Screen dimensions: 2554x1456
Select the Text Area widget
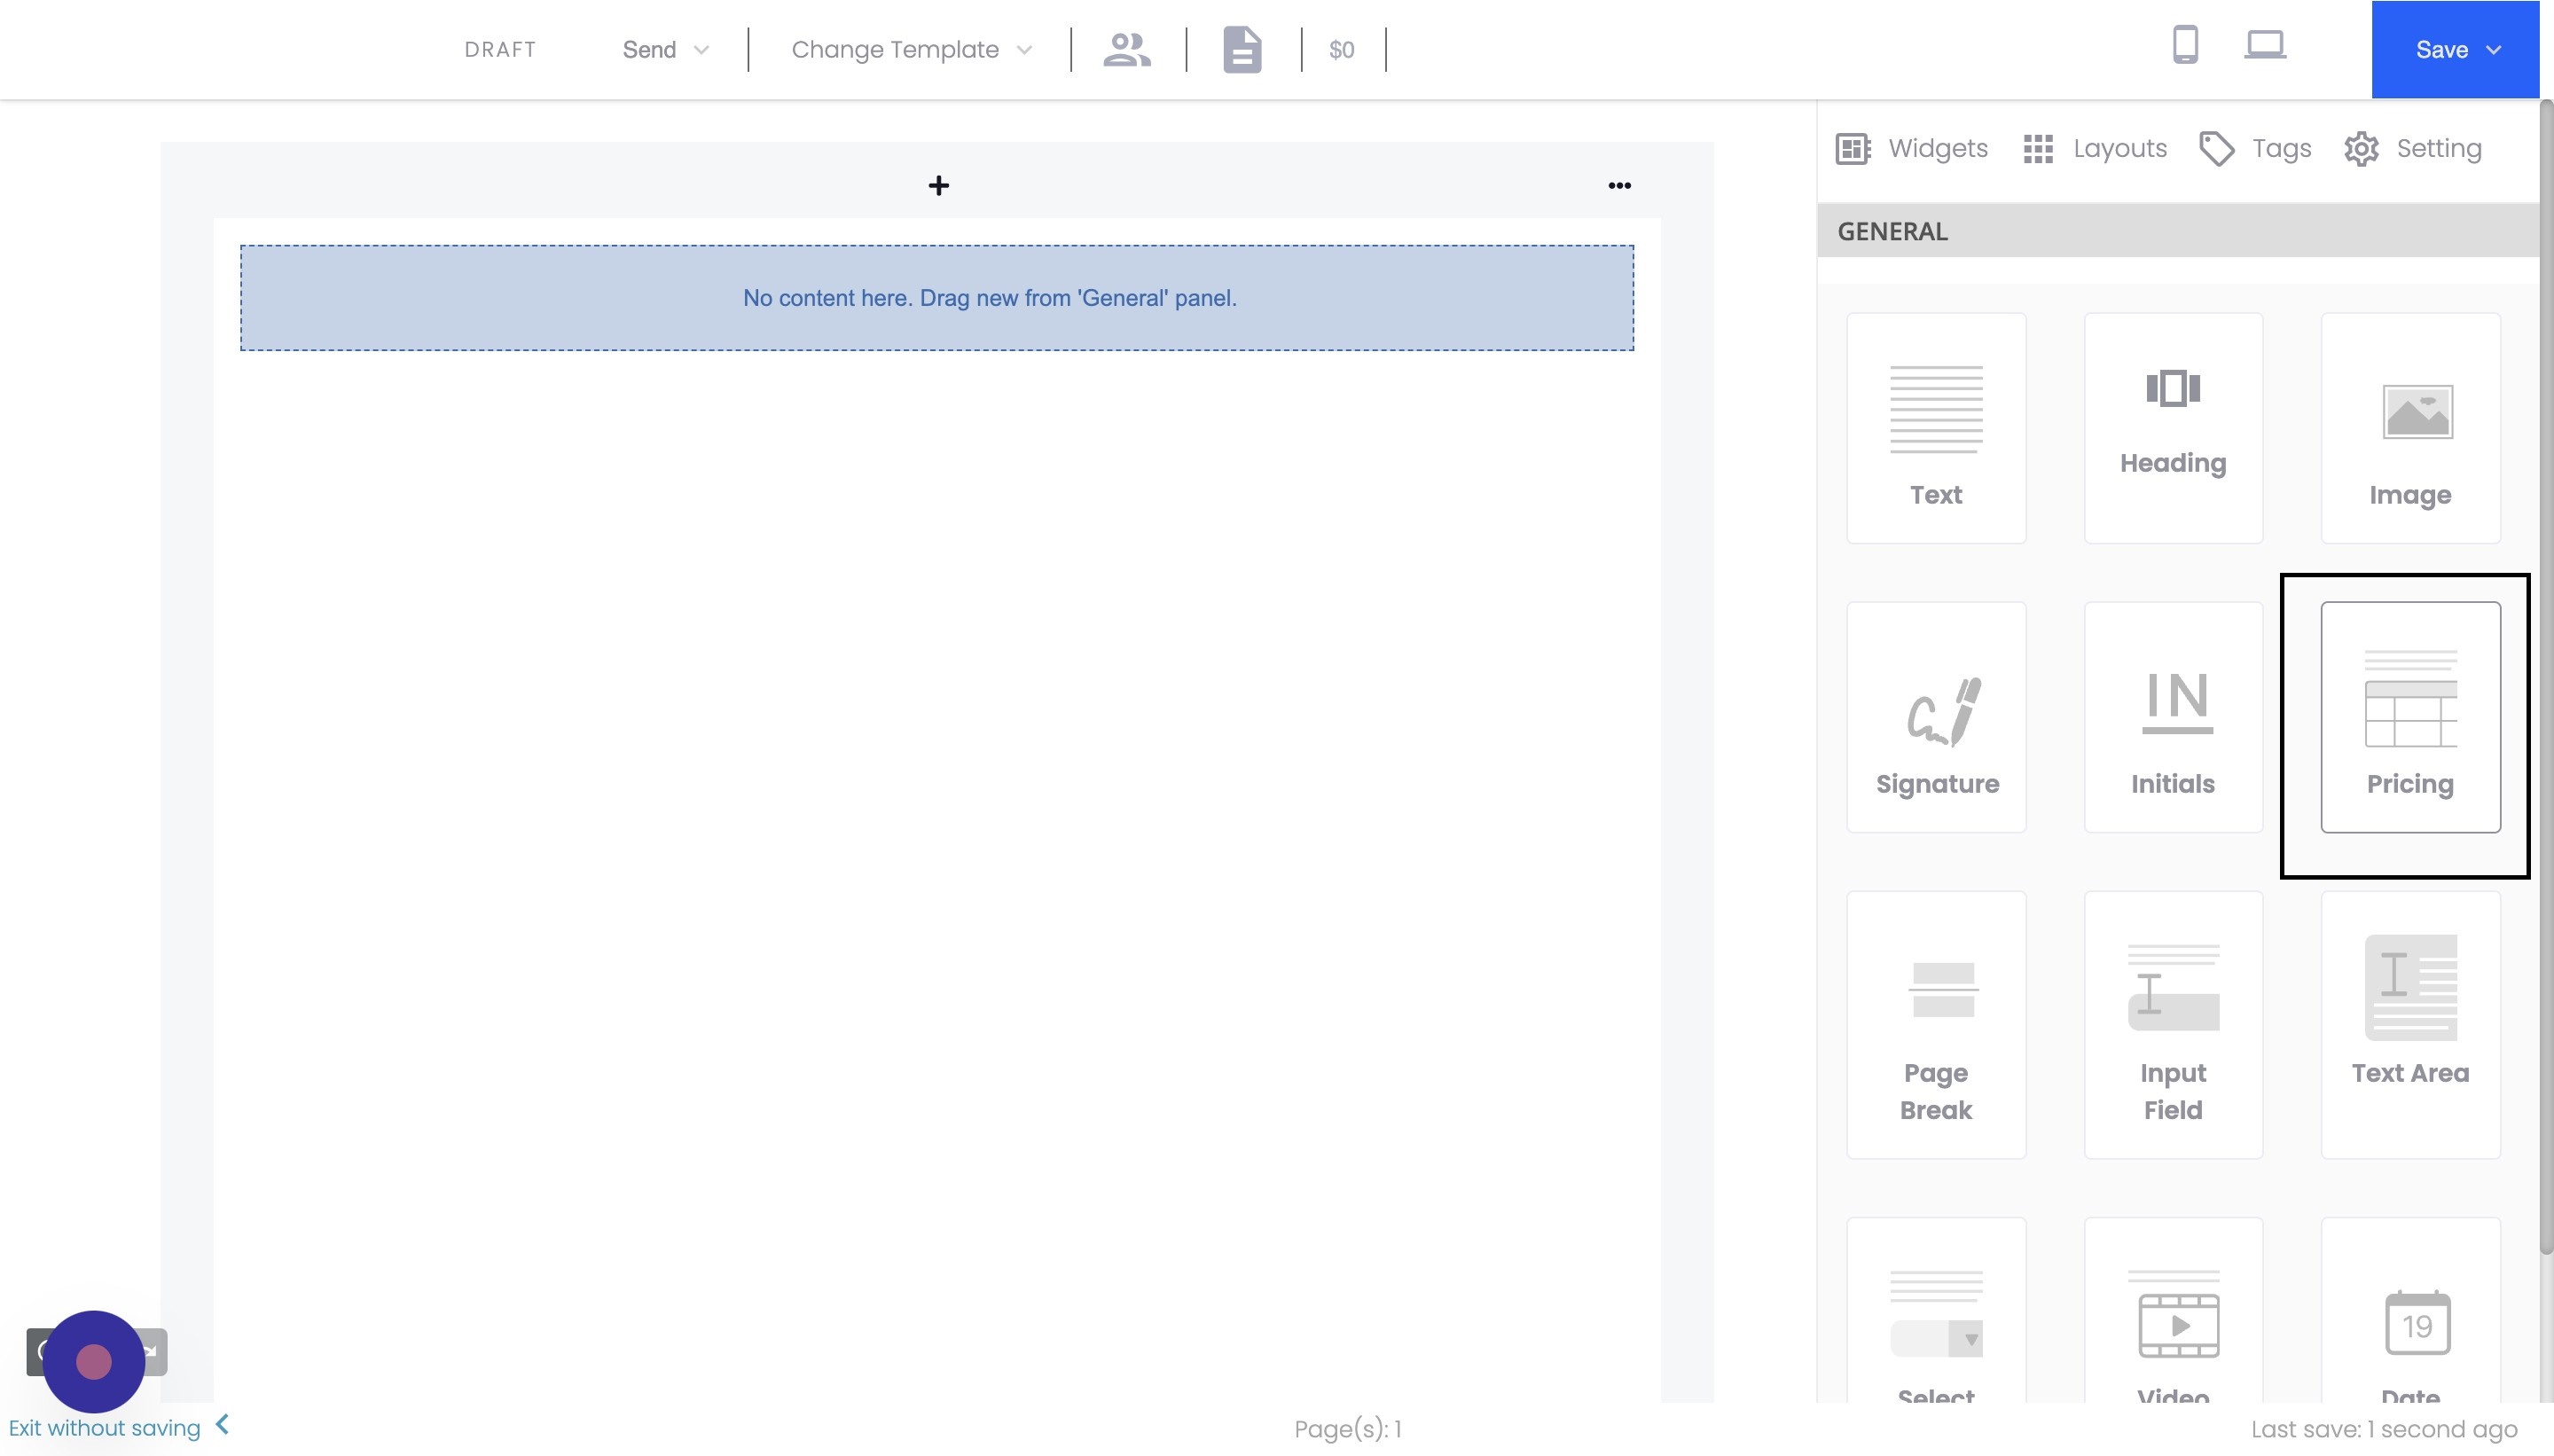tap(2409, 1025)
